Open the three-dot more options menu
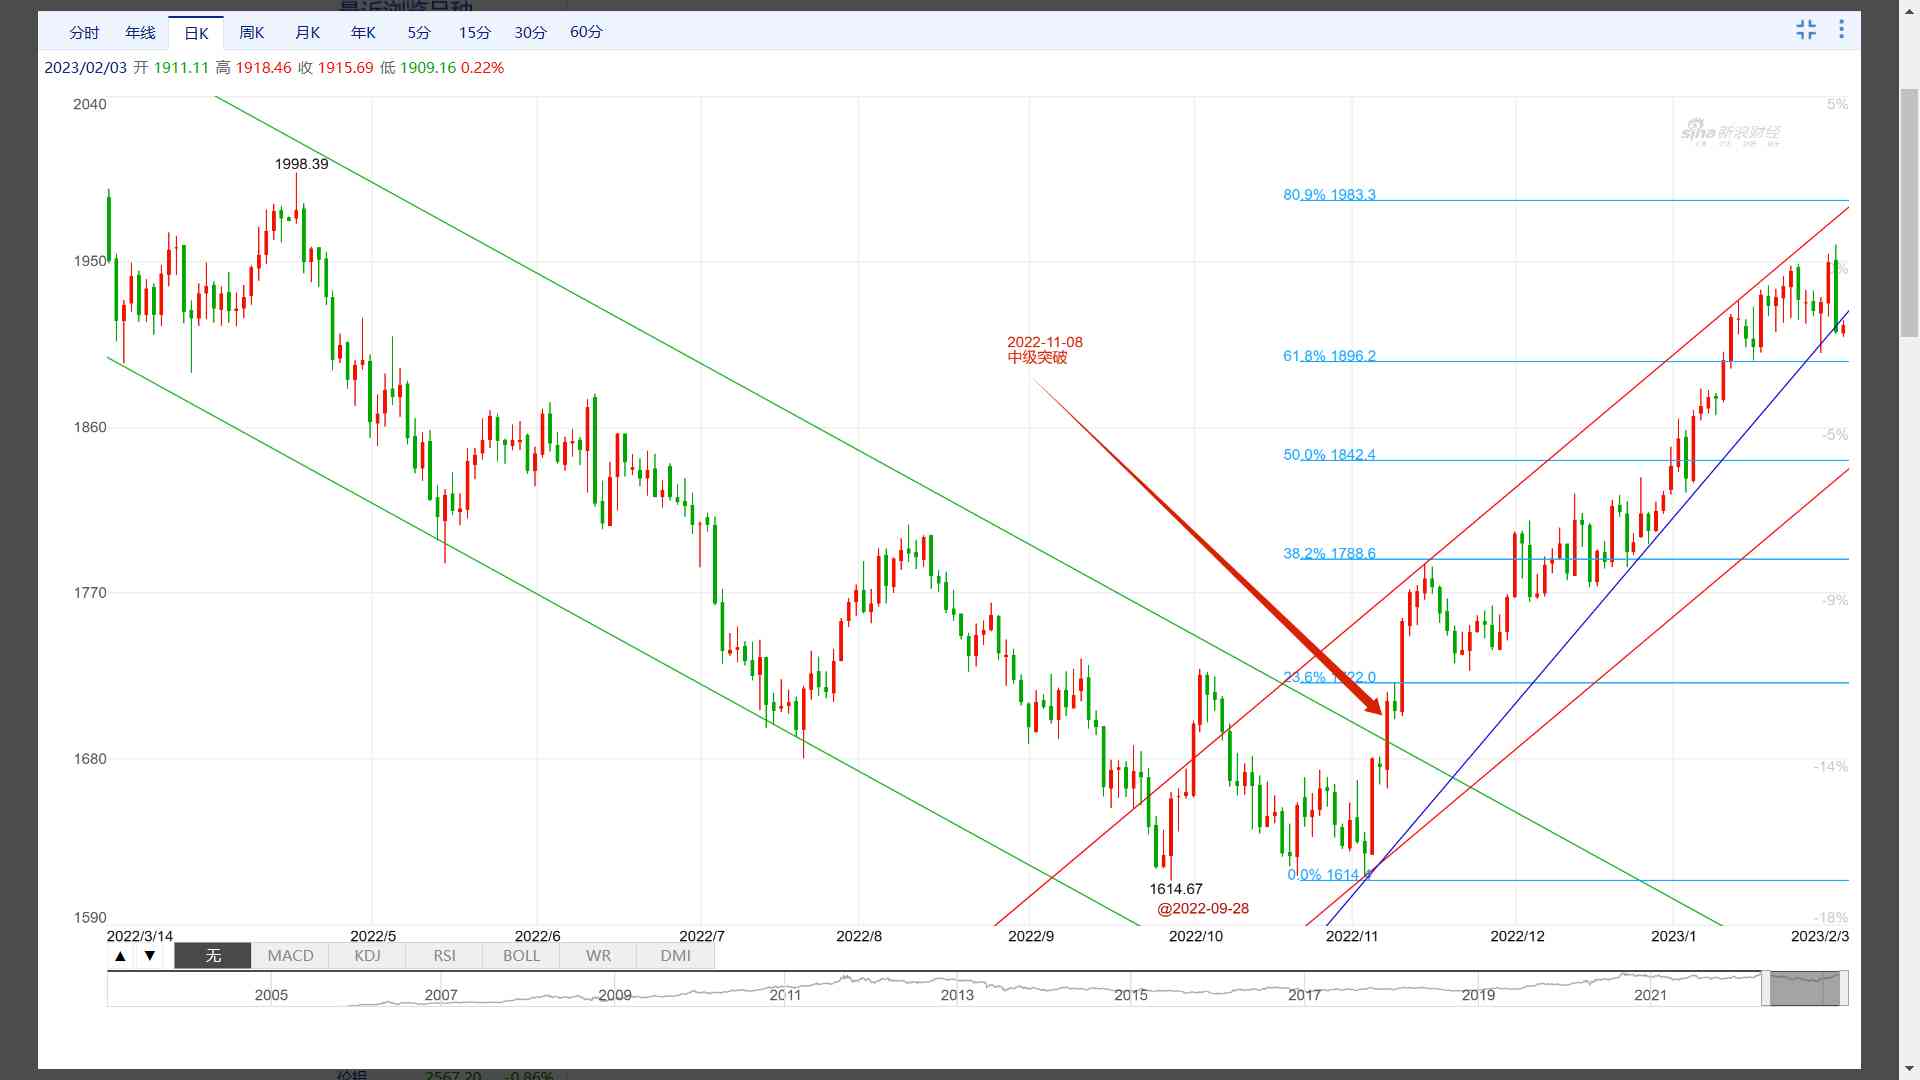 pyautogui.click(x=1841, y=30)
